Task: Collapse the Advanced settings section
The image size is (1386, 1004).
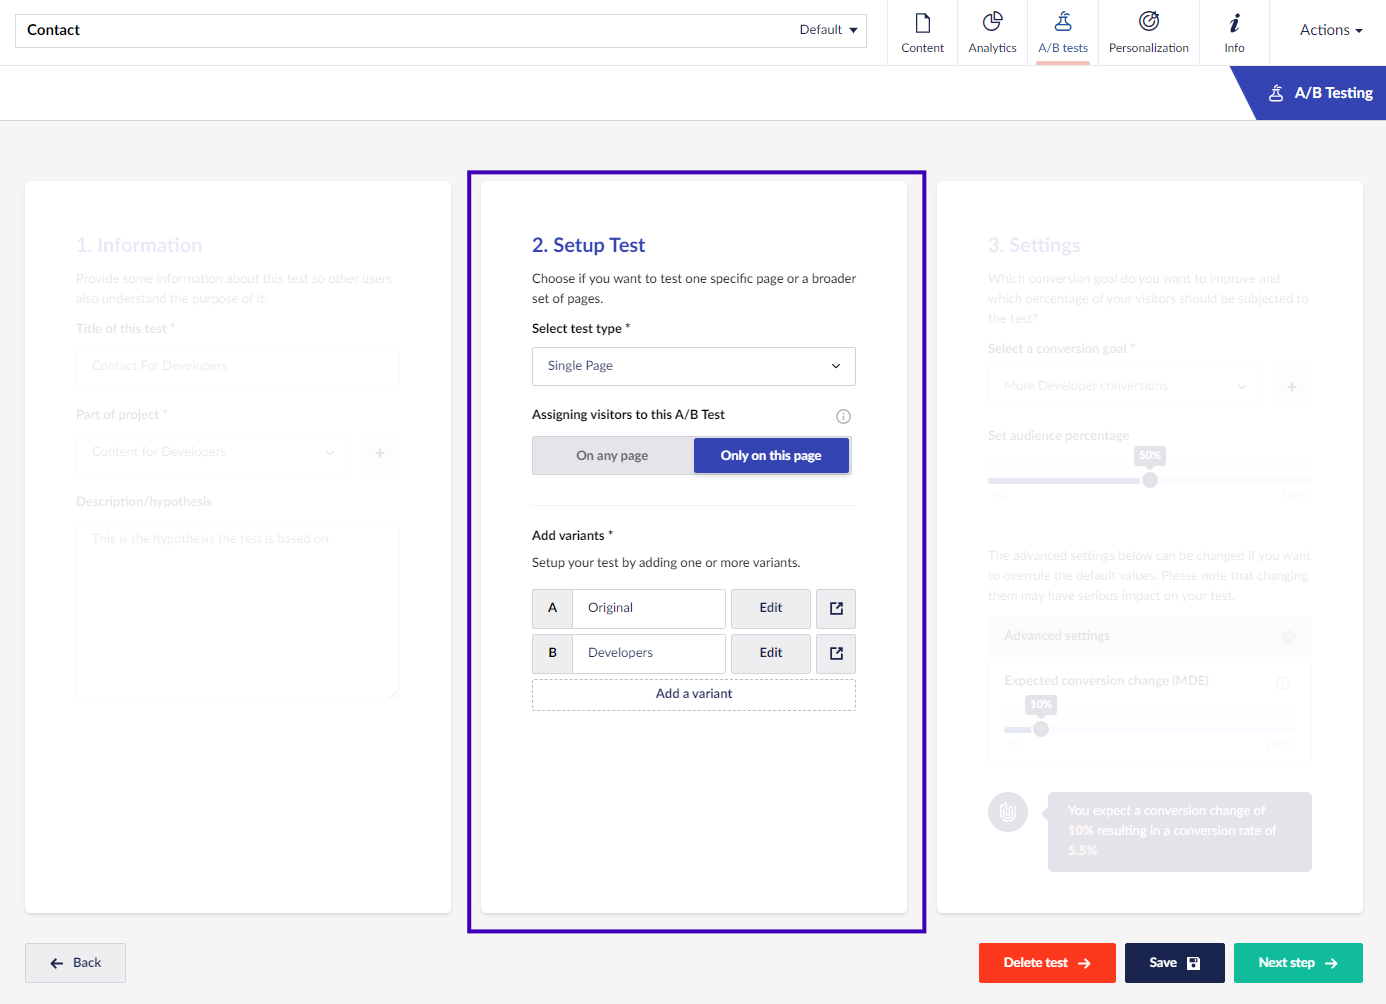Action: [1288, 637]
